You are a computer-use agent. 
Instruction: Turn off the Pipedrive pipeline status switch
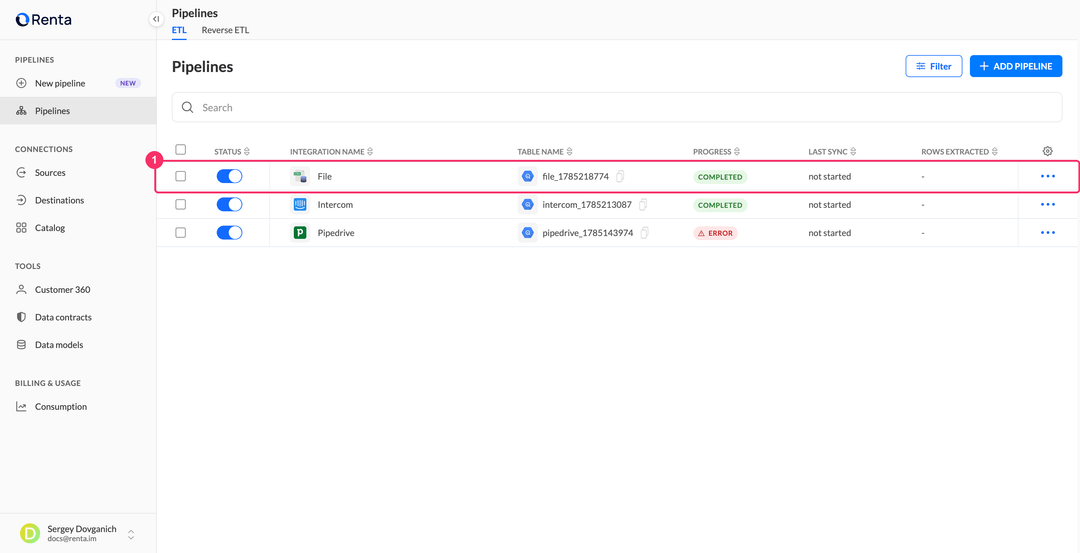pyautogui.click(x=229, y=233)
